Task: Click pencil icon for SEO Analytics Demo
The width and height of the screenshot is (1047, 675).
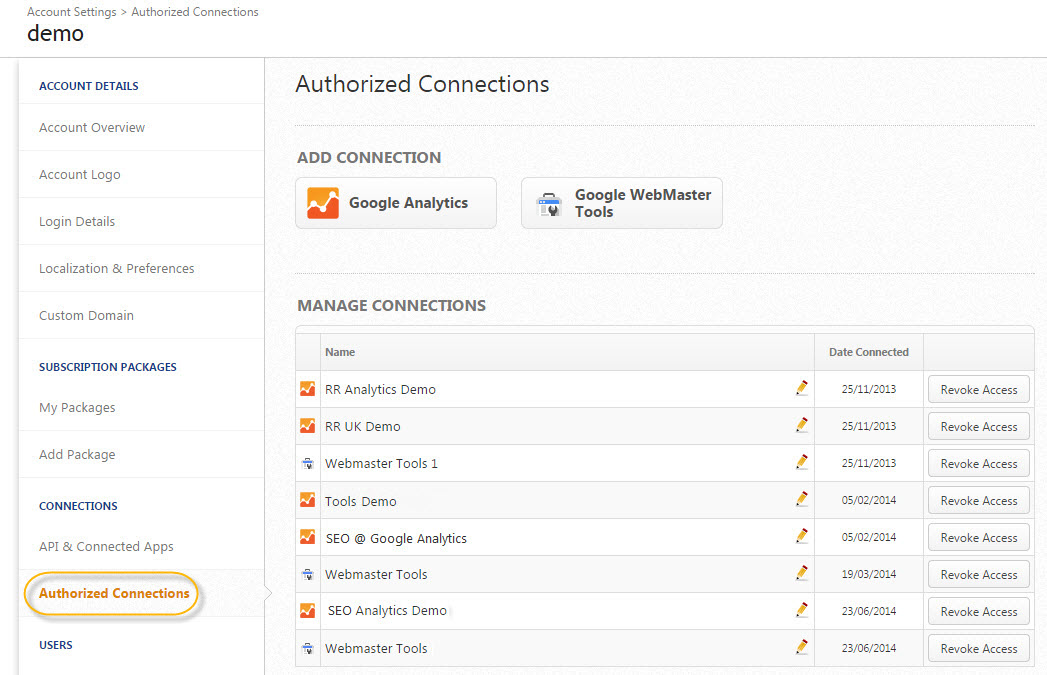Action: (x=801, y=610)
